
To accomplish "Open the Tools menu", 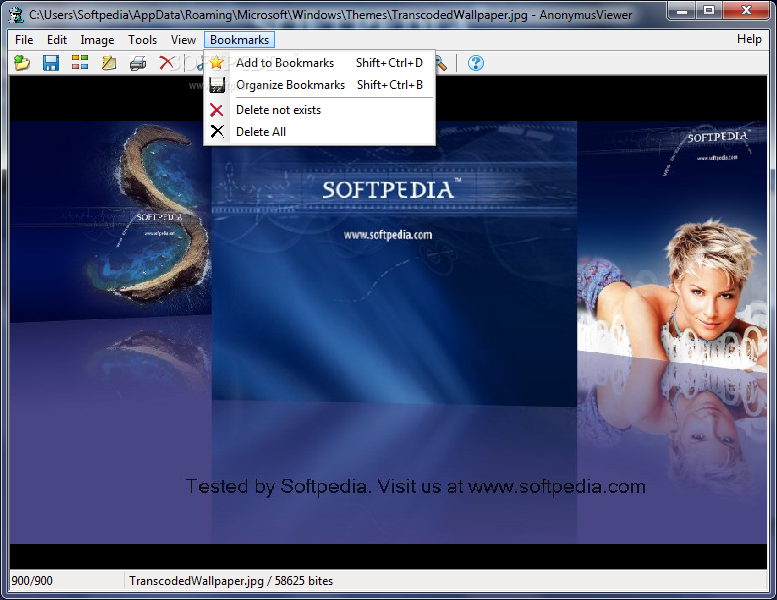I will pyautogui.click(x=142, y=40).
